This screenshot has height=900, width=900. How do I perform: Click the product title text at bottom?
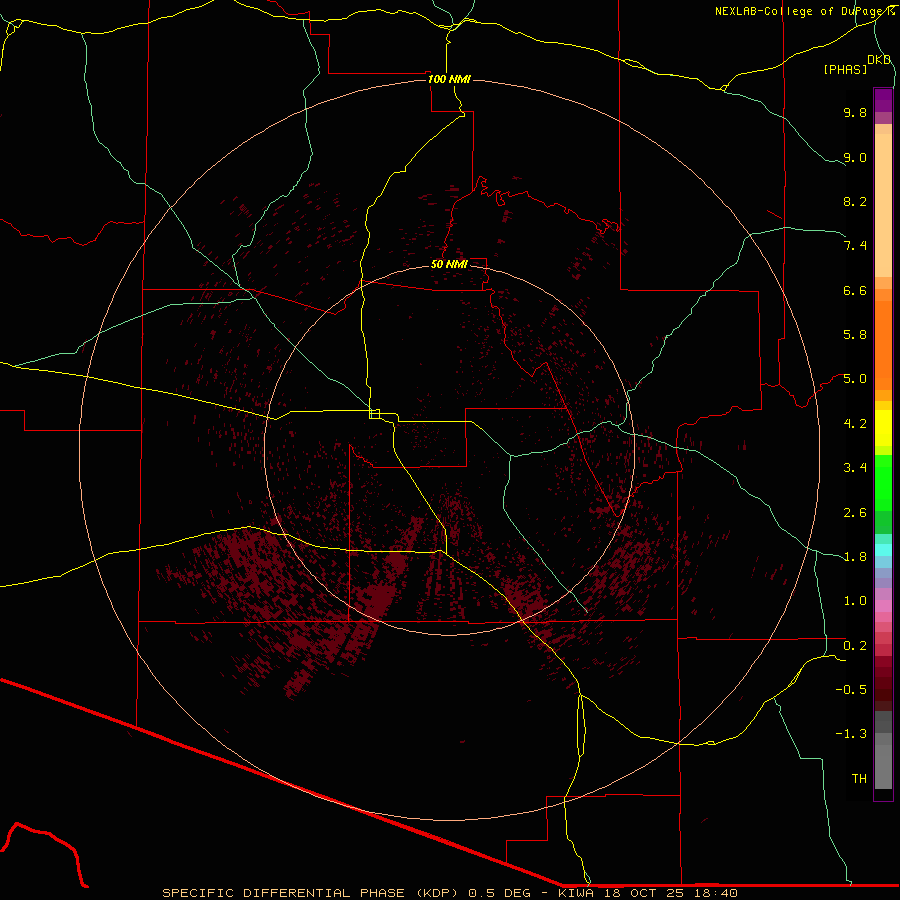(449, 893)
